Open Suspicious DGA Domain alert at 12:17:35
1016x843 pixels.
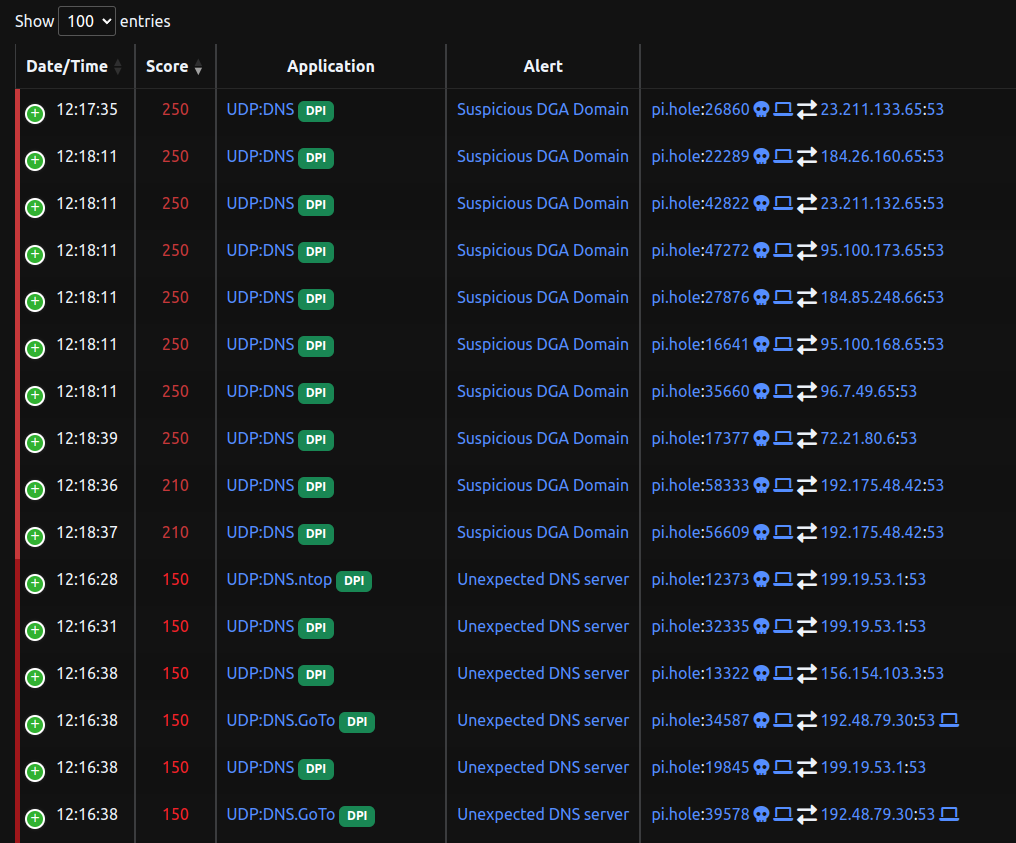[543, 110]
